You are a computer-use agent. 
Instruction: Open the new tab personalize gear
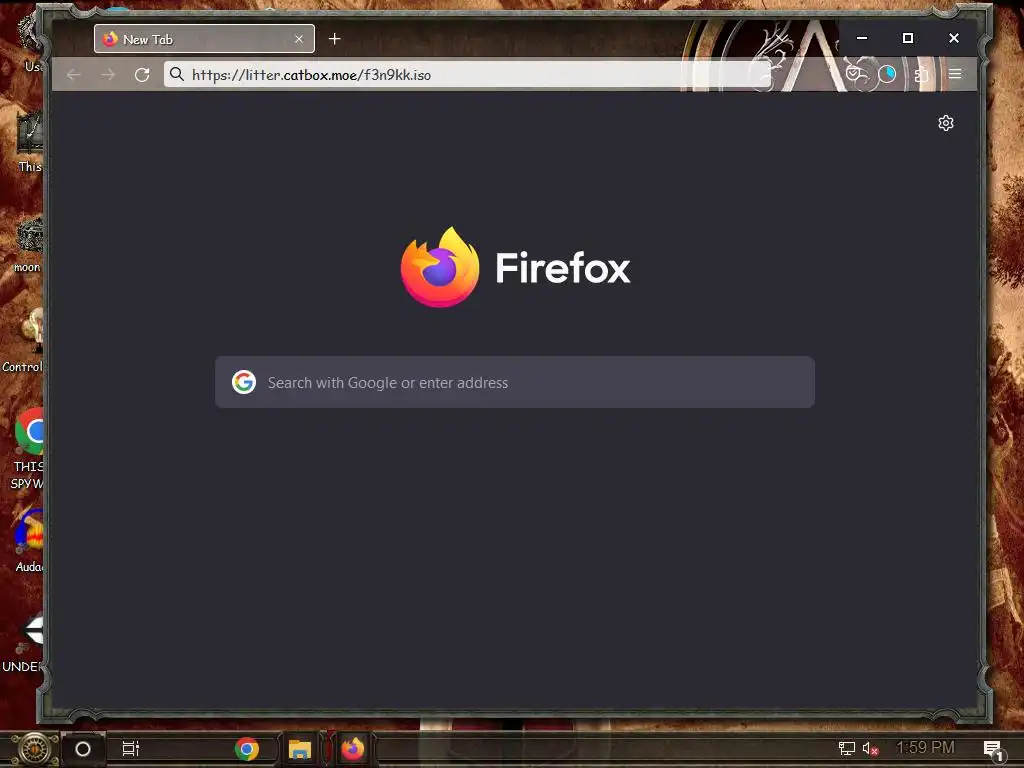click(x=946, y=123)
